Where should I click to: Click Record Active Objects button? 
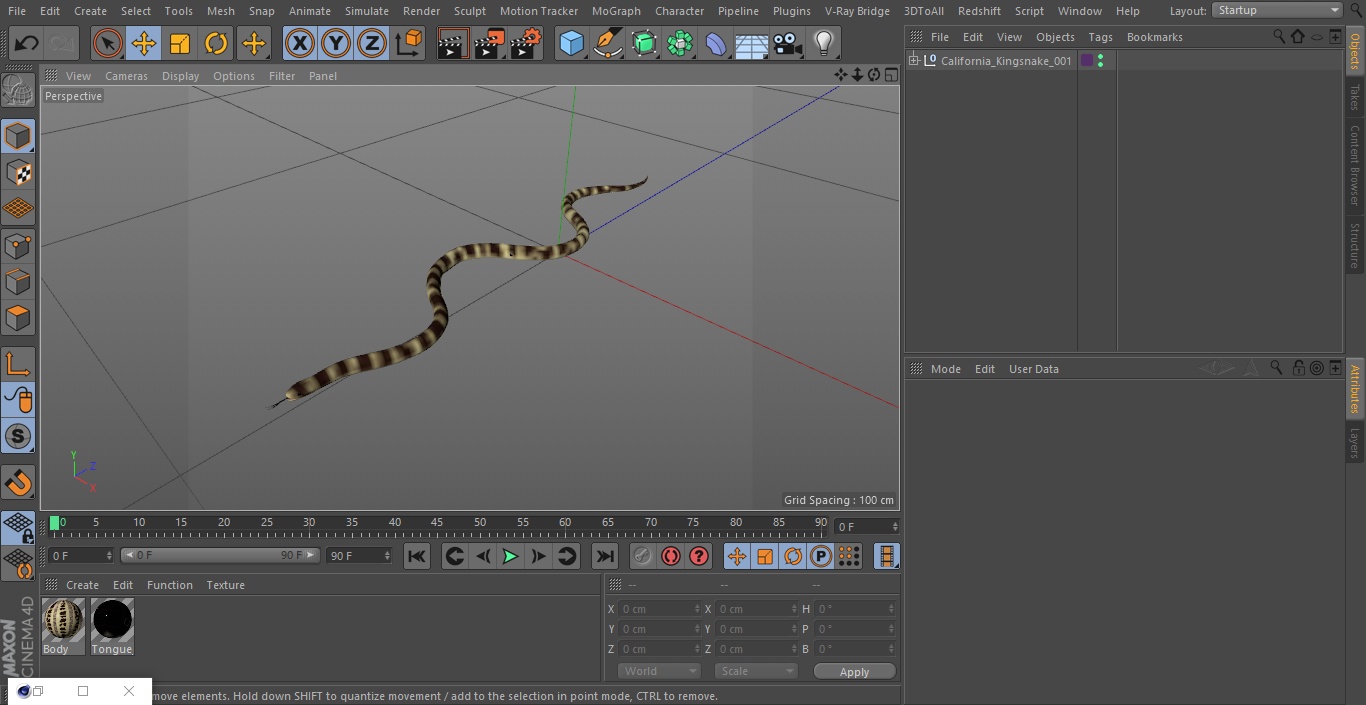tap(643, 556)
